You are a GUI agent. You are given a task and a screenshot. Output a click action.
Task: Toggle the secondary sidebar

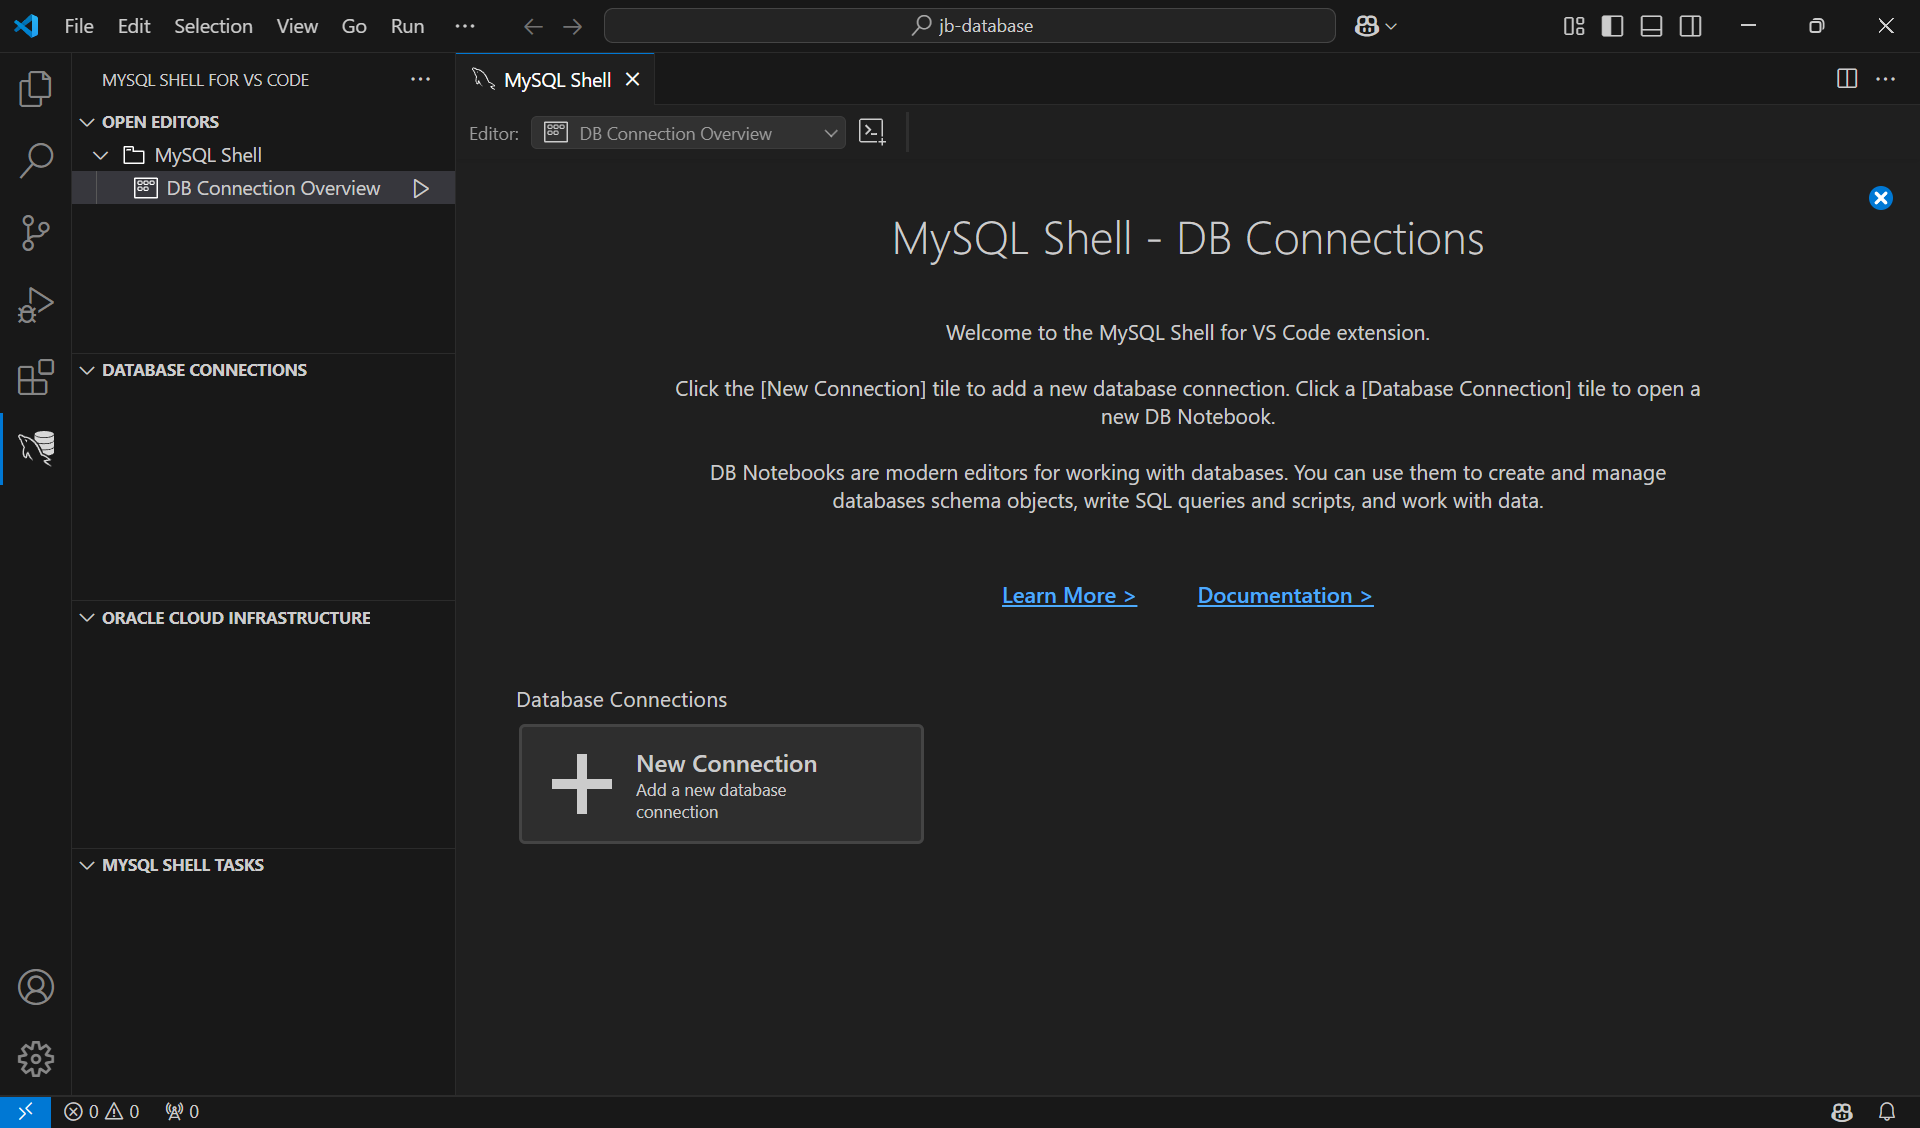coord(1690,26)
